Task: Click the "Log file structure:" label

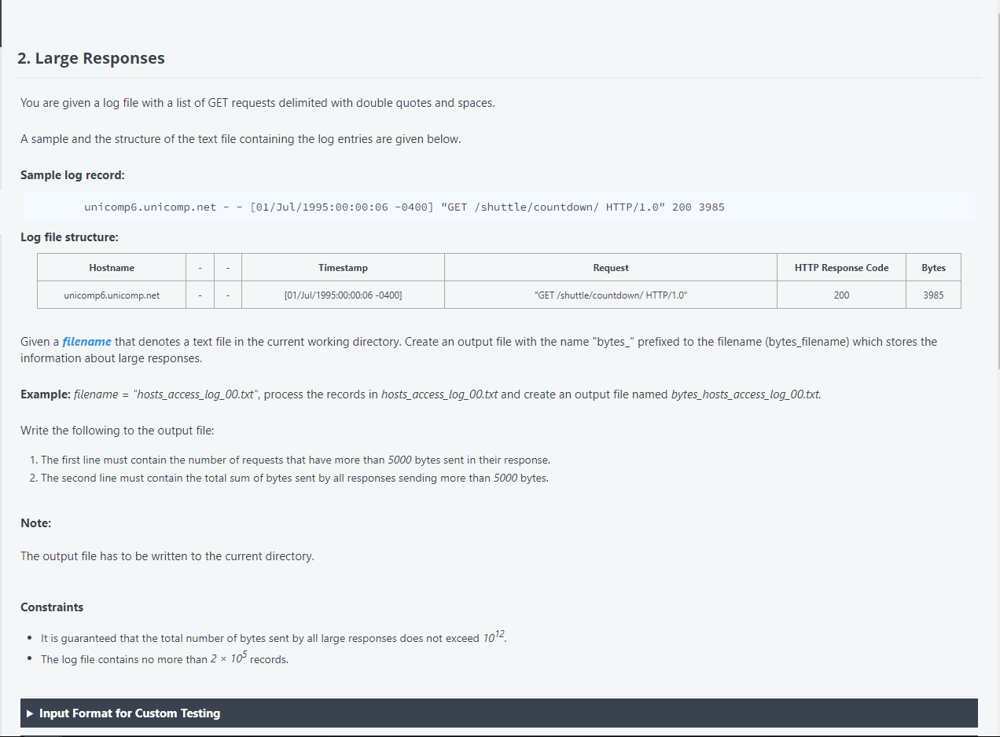Action: pos(69,237)
